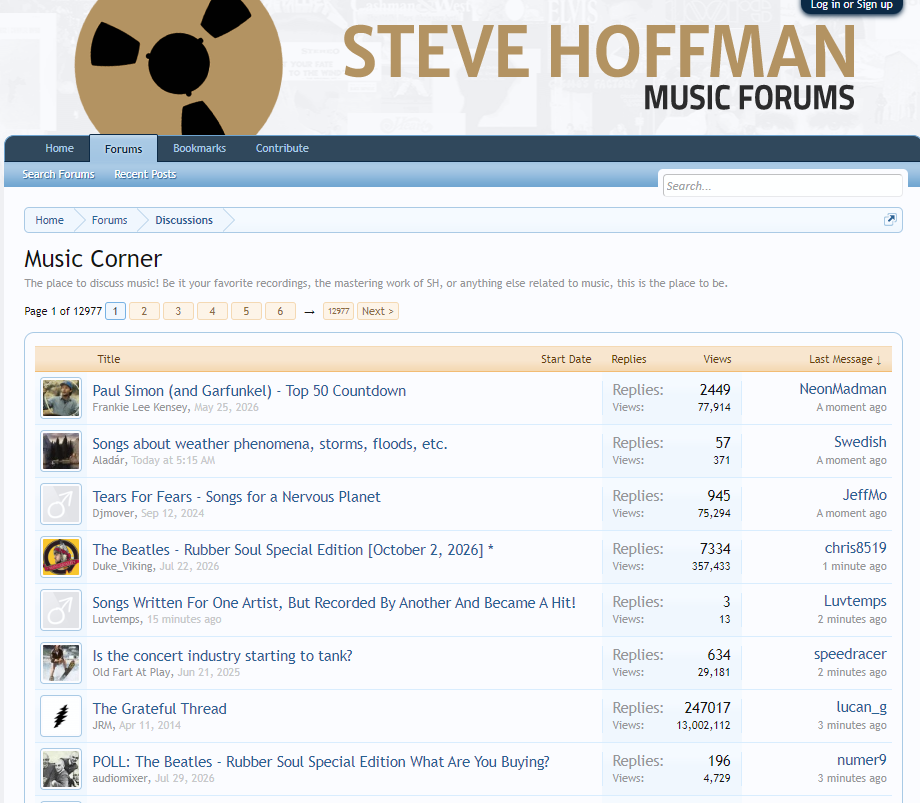Open Frankie Lee Kensey's avatar thumbnail
This screenshot has height=803, width=920.
click(x=61, y=398)
